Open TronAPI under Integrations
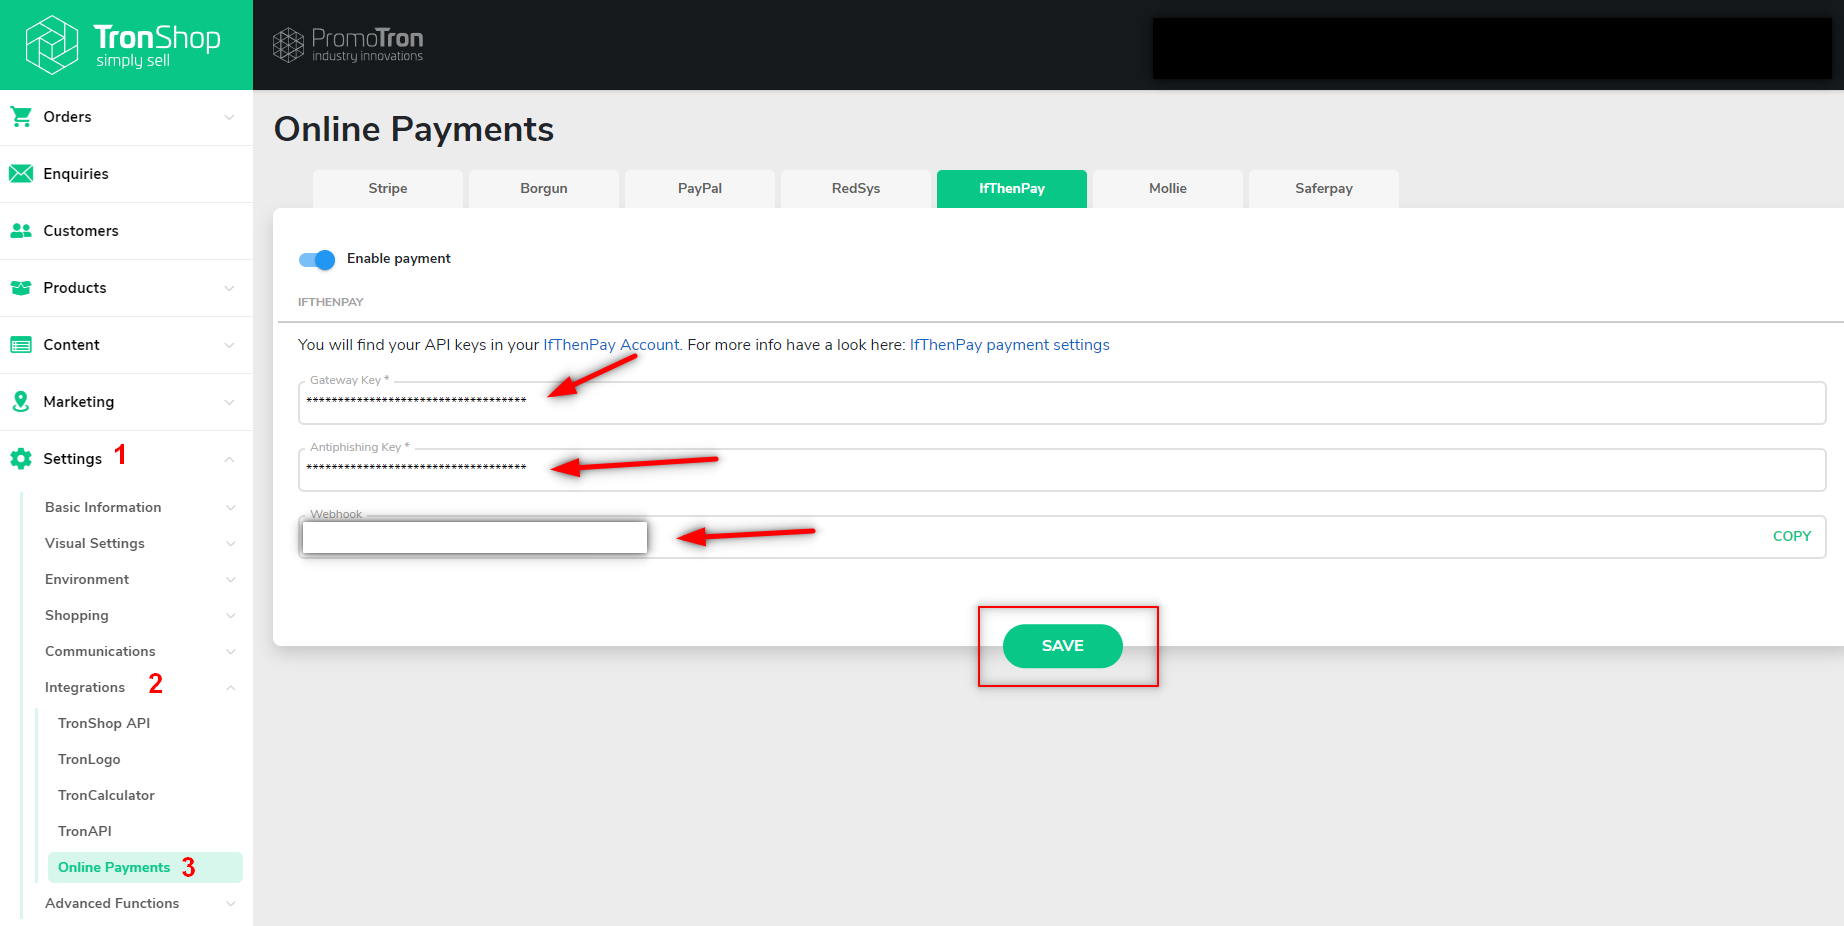1844x926 pixels. [85, 832]
